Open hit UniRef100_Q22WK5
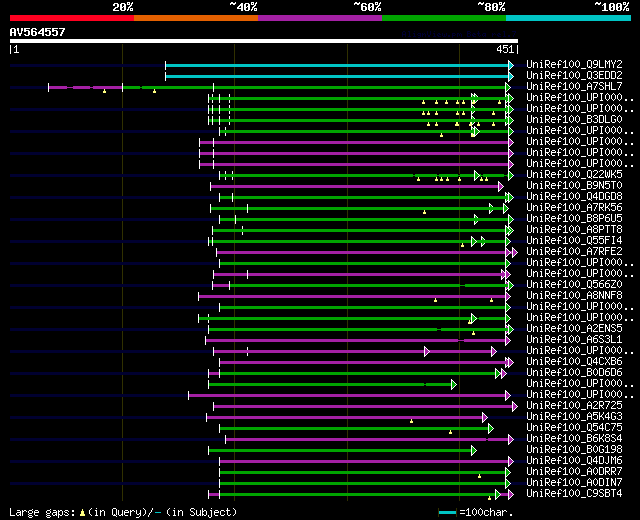 (574, 175)
